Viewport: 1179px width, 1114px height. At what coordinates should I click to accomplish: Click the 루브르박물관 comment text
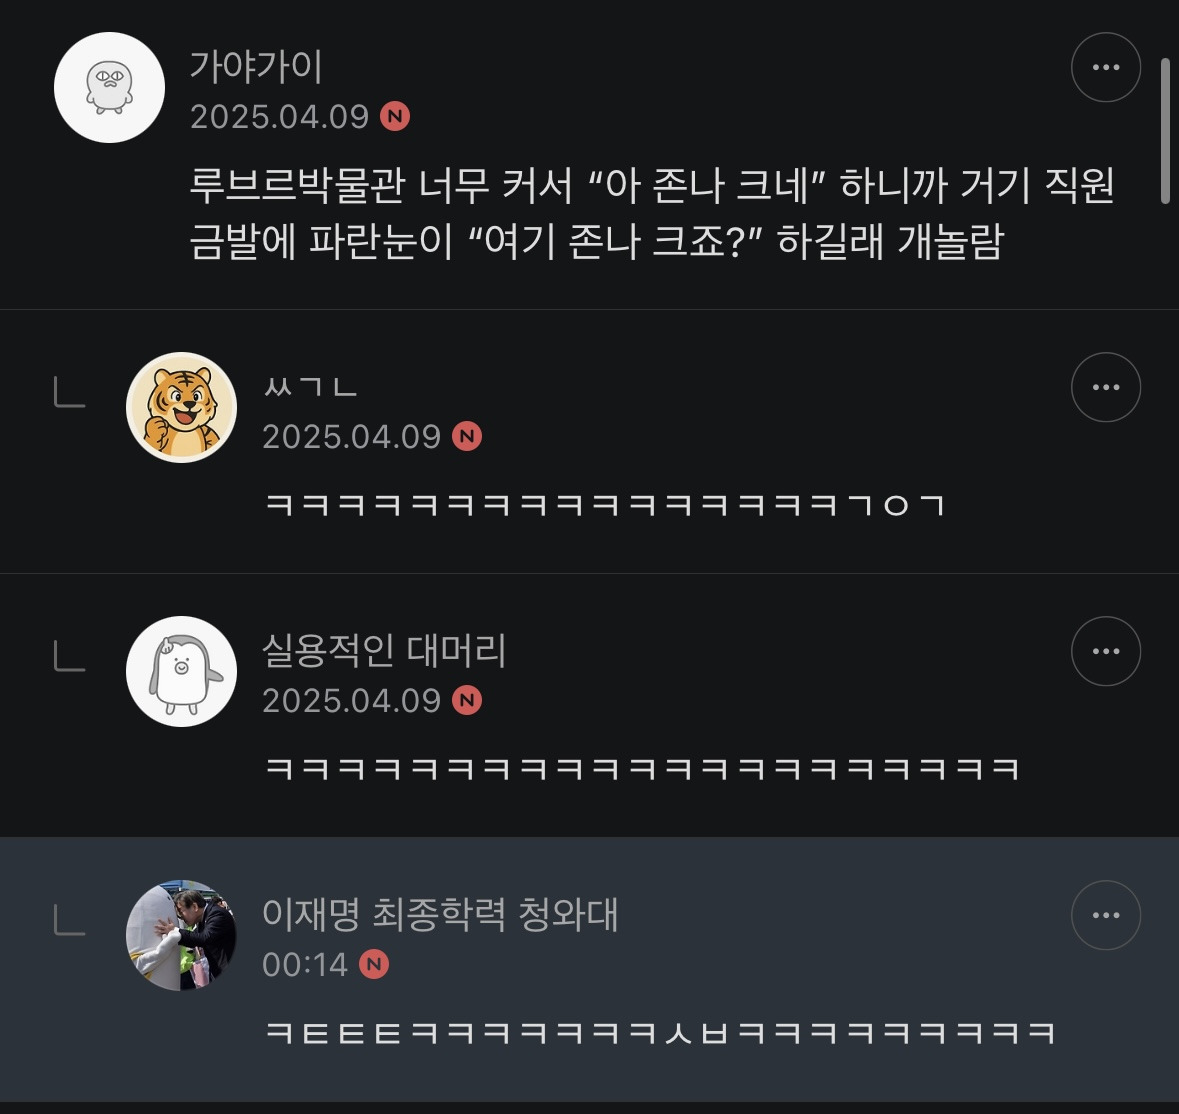[652, 213]
